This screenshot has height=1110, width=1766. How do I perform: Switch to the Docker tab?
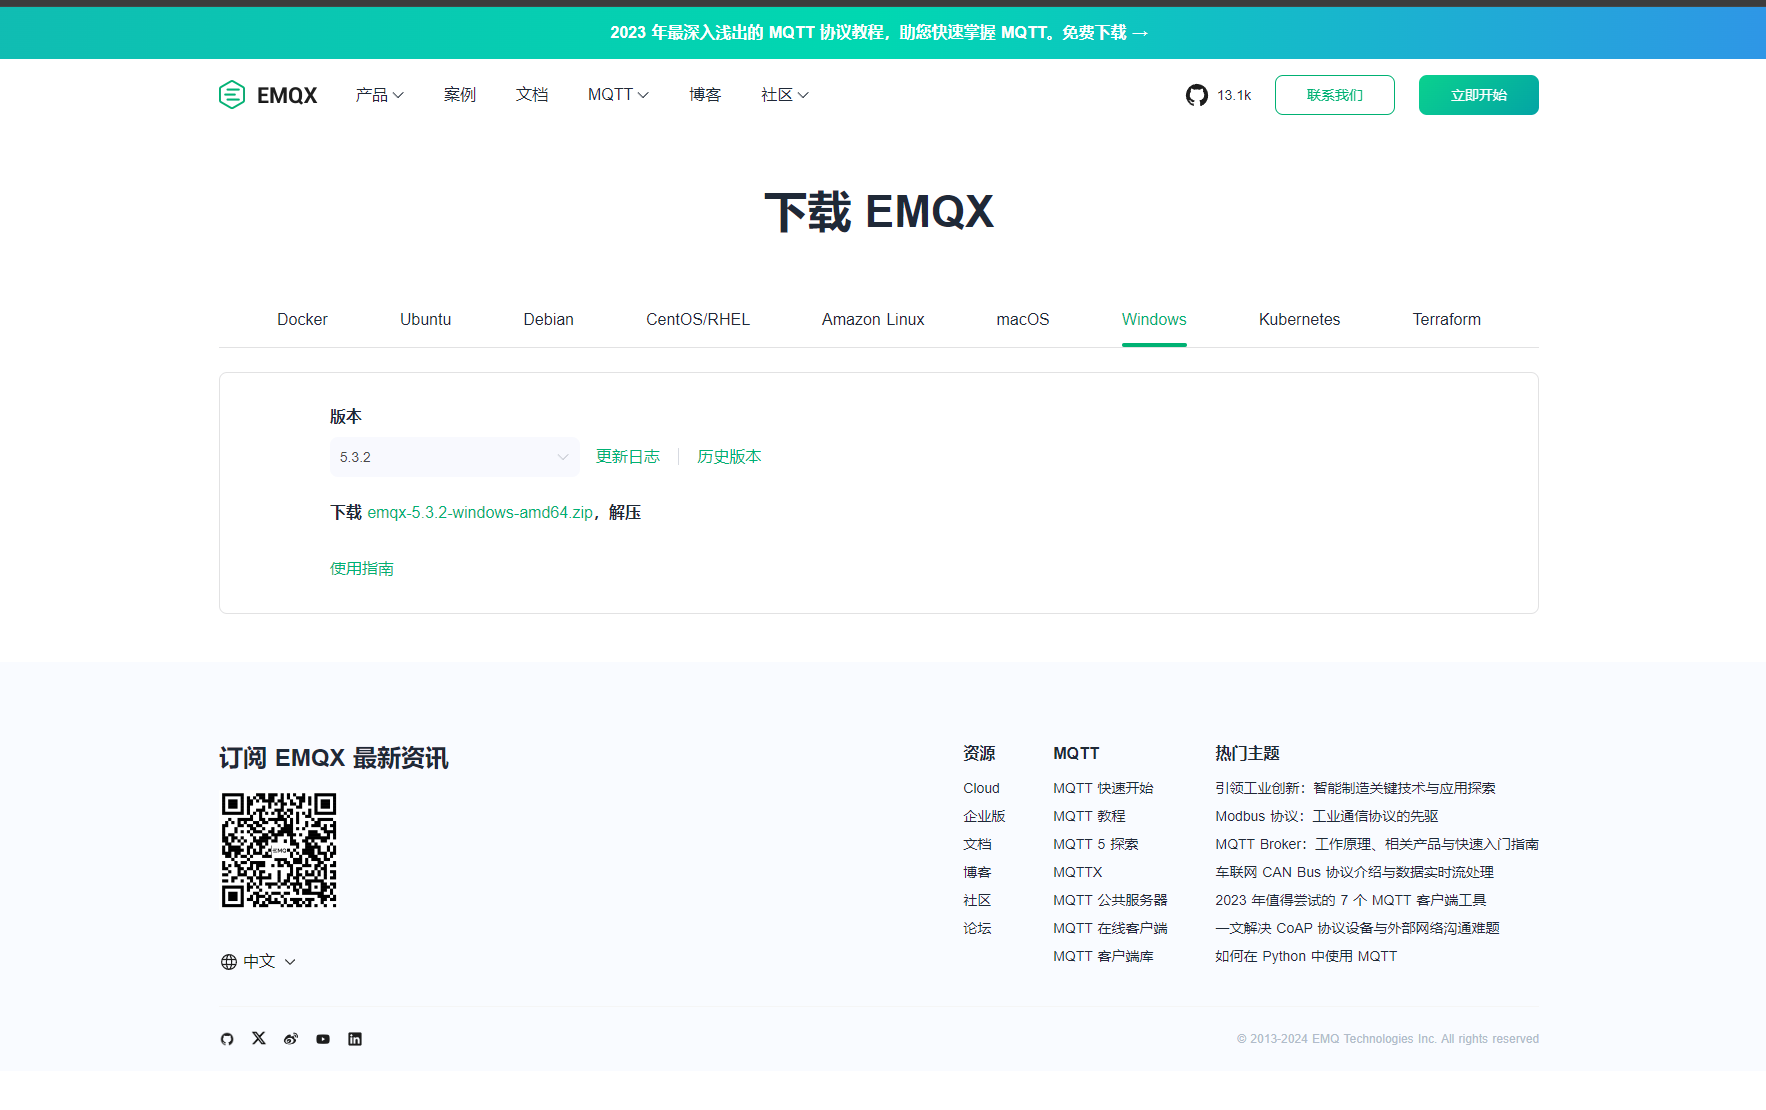(302, 320)
